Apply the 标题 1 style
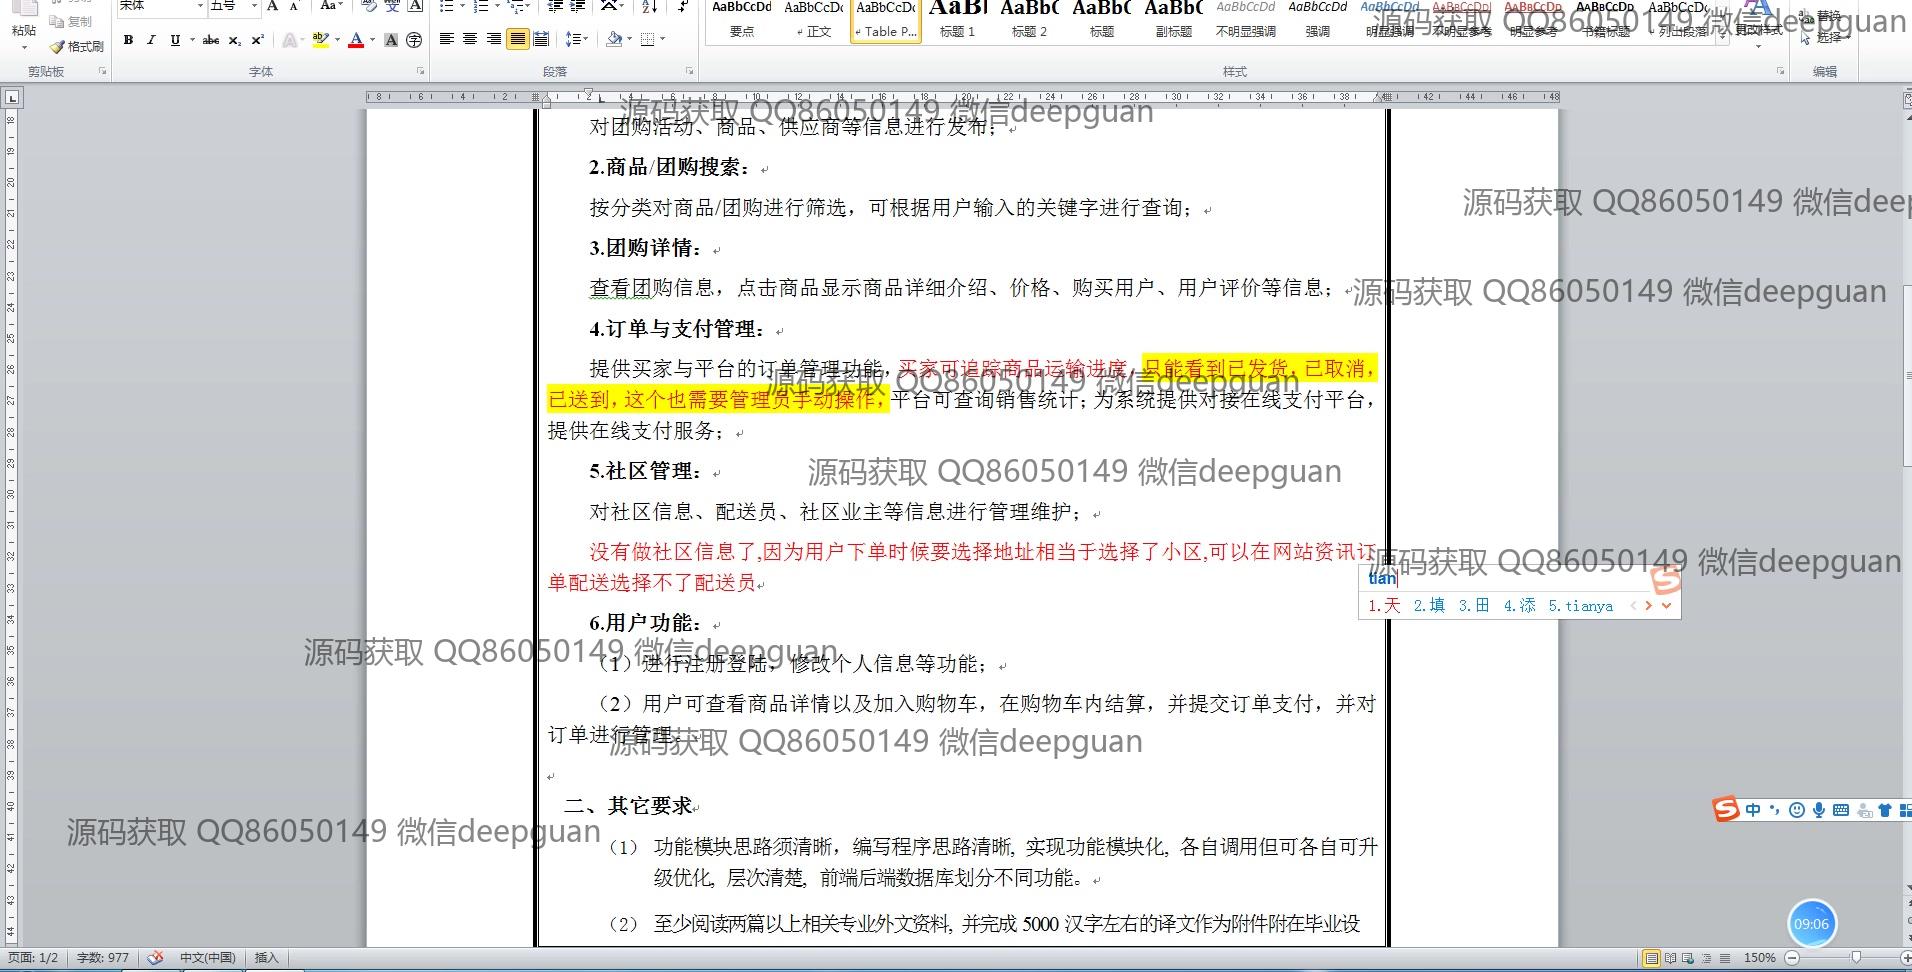Viewport: 1912px width, 972px height. click(957, 20)
